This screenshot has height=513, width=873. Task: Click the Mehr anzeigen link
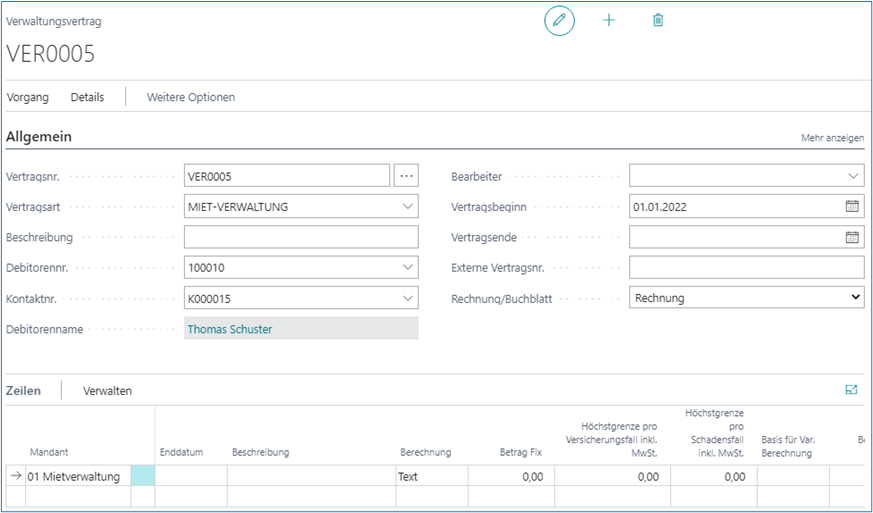click(x=832, y=138)
